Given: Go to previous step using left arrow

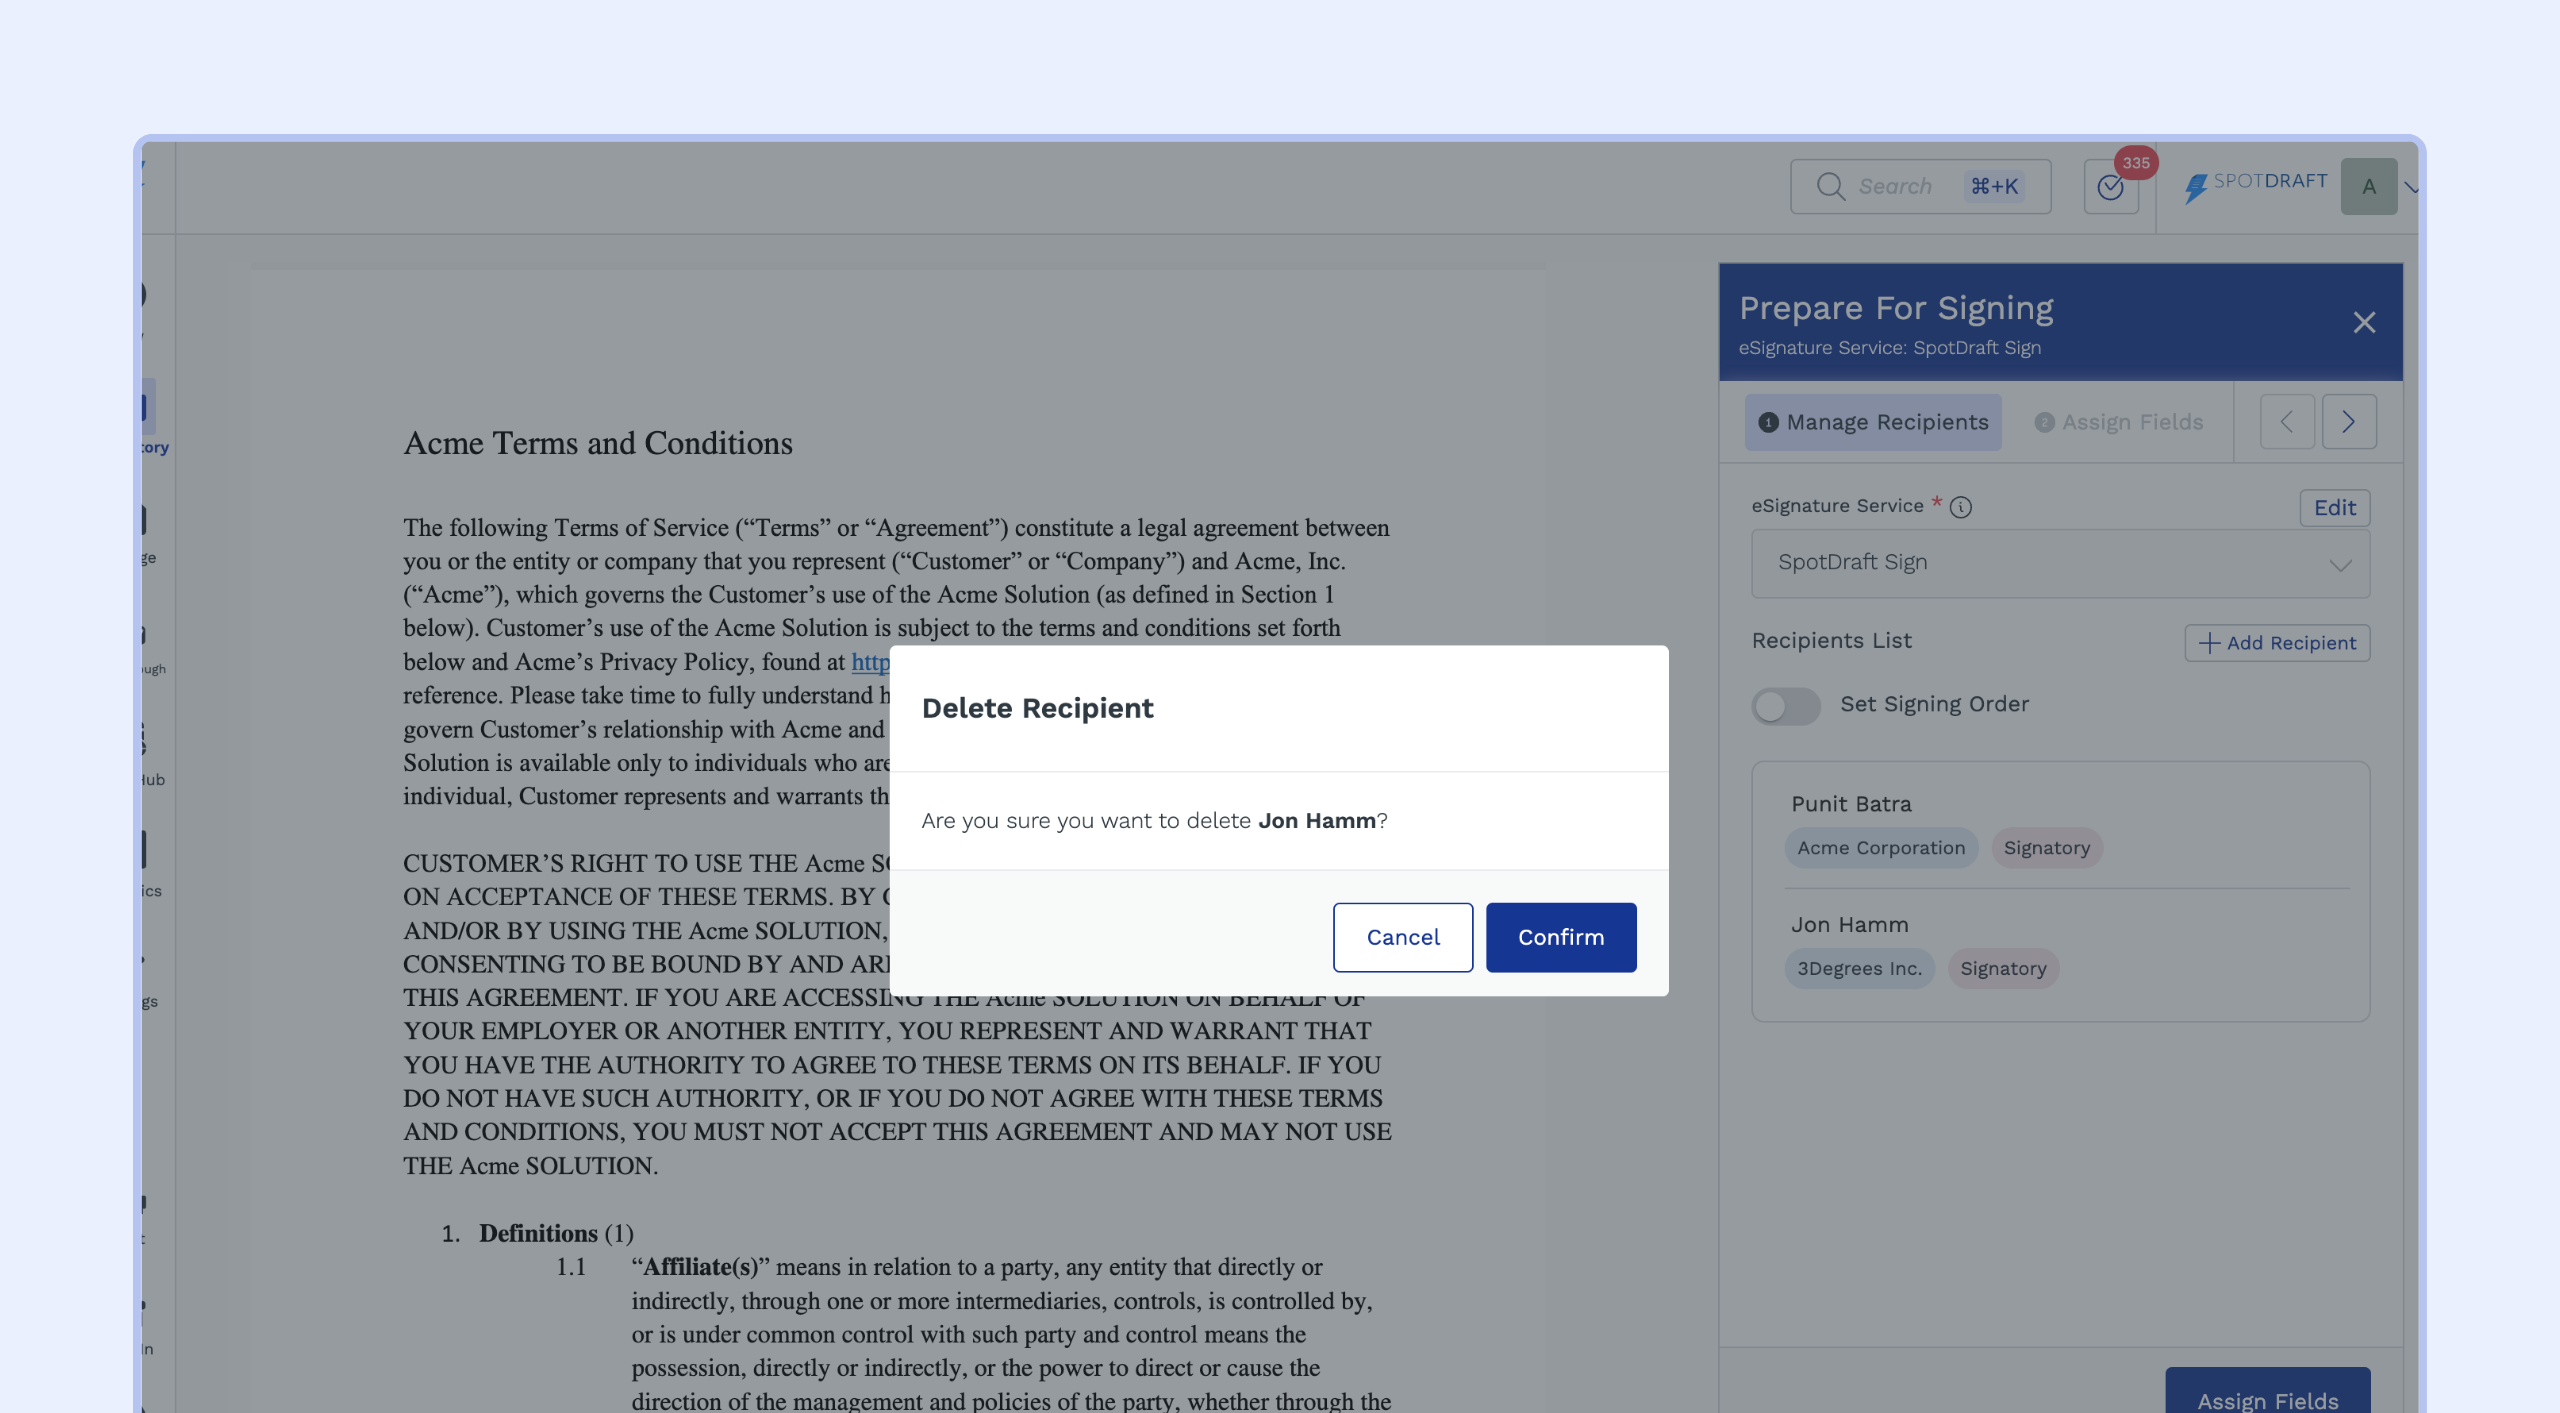Looking at the screenshot, I should pos(2287,422).
